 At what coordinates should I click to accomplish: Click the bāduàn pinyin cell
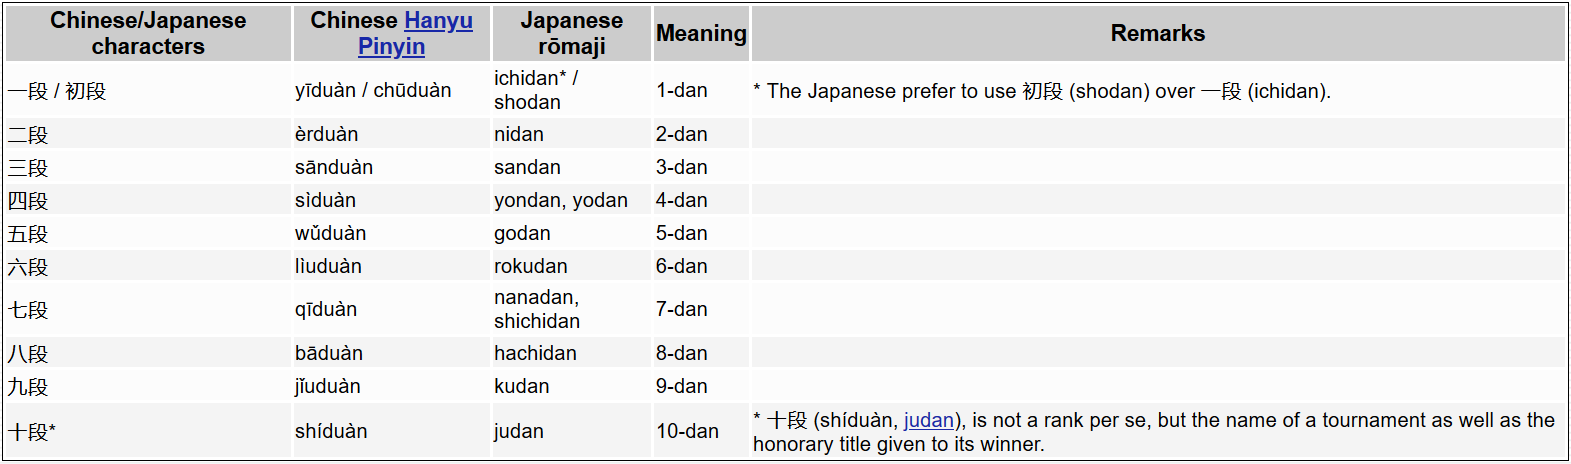329,353
